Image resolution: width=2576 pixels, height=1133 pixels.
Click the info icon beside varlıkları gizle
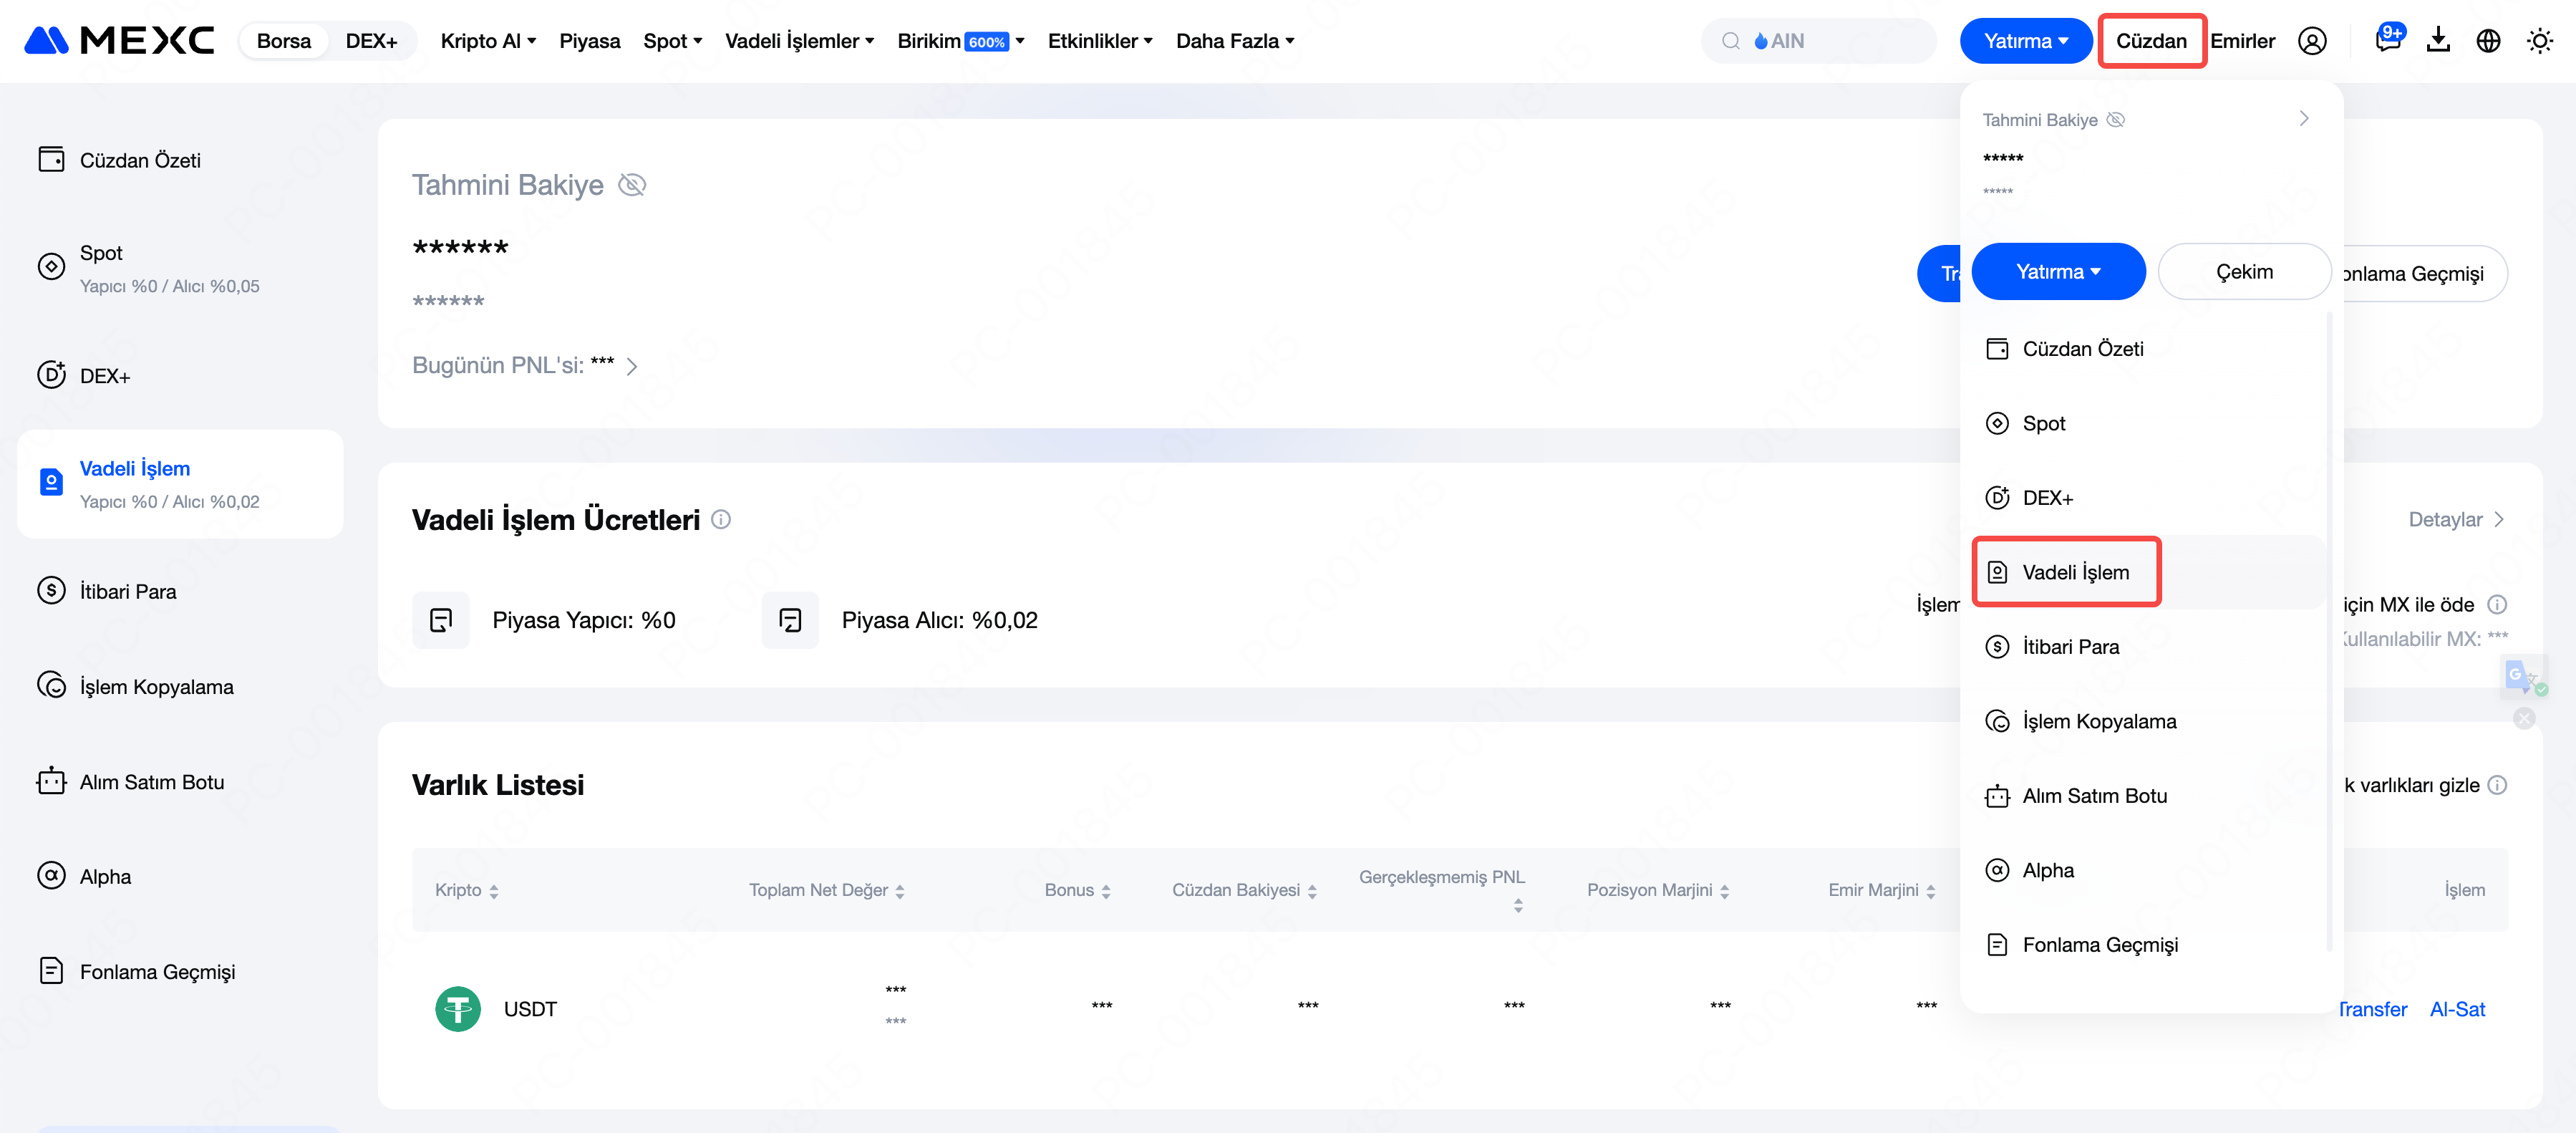click(2497, 785)
